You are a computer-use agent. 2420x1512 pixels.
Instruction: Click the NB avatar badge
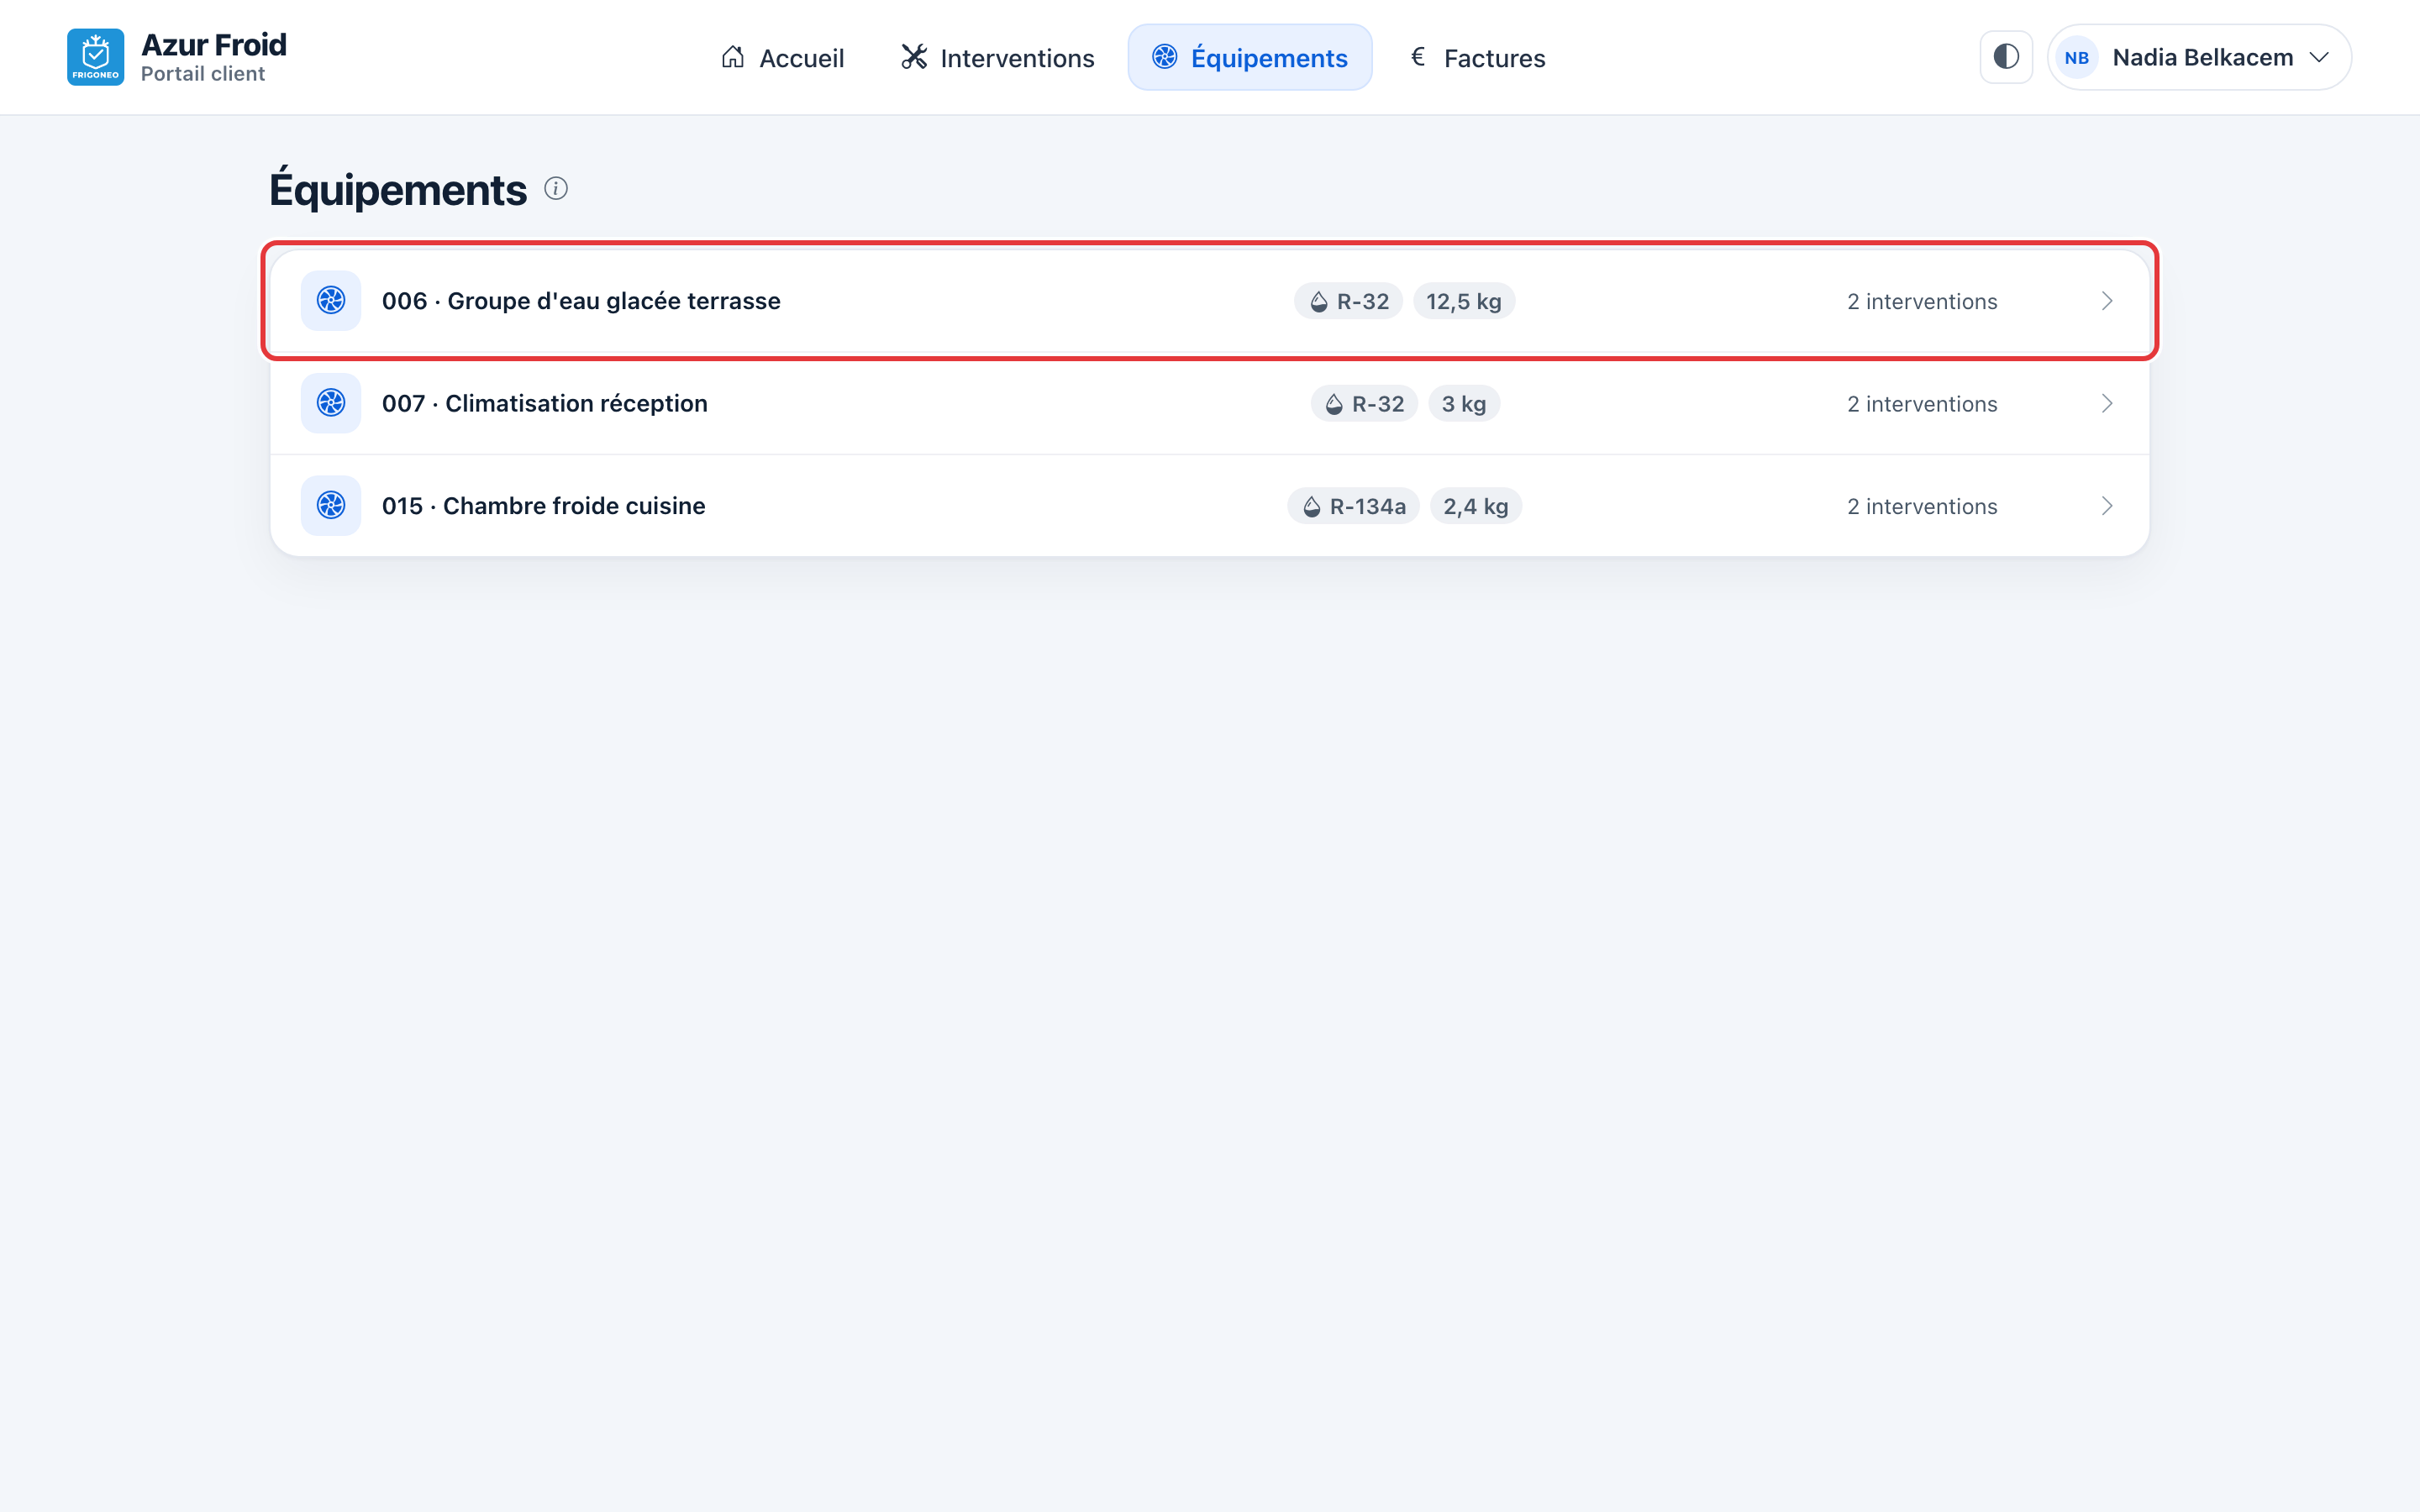click(2076, 58)
